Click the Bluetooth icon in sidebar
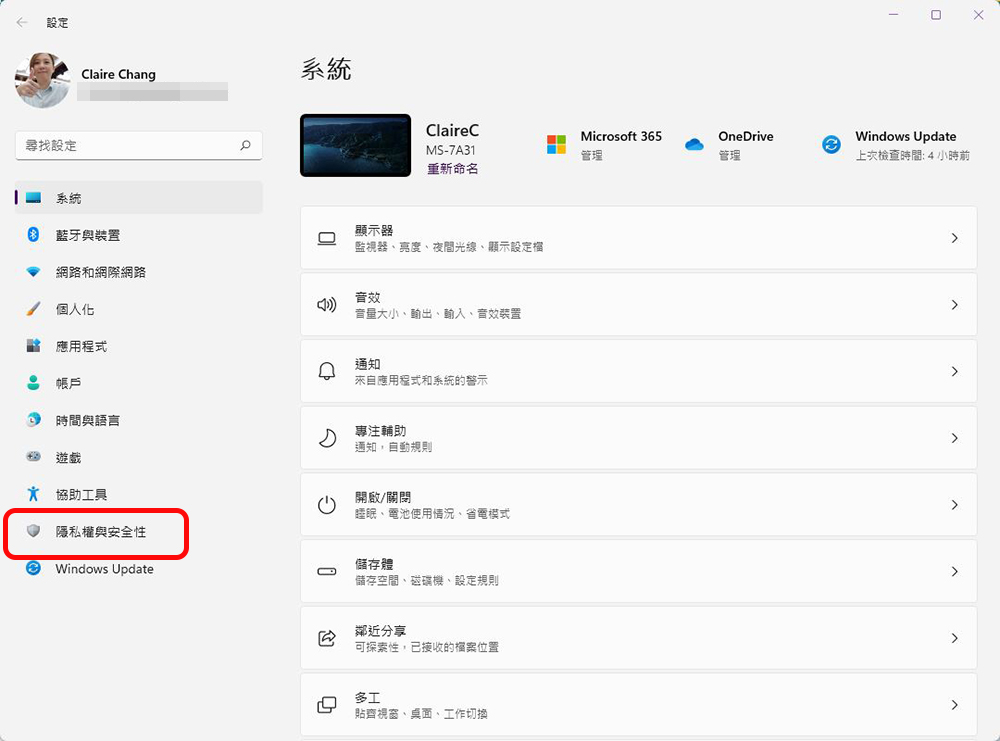The height and width of the screenshot is (741, 1000). 33,235
